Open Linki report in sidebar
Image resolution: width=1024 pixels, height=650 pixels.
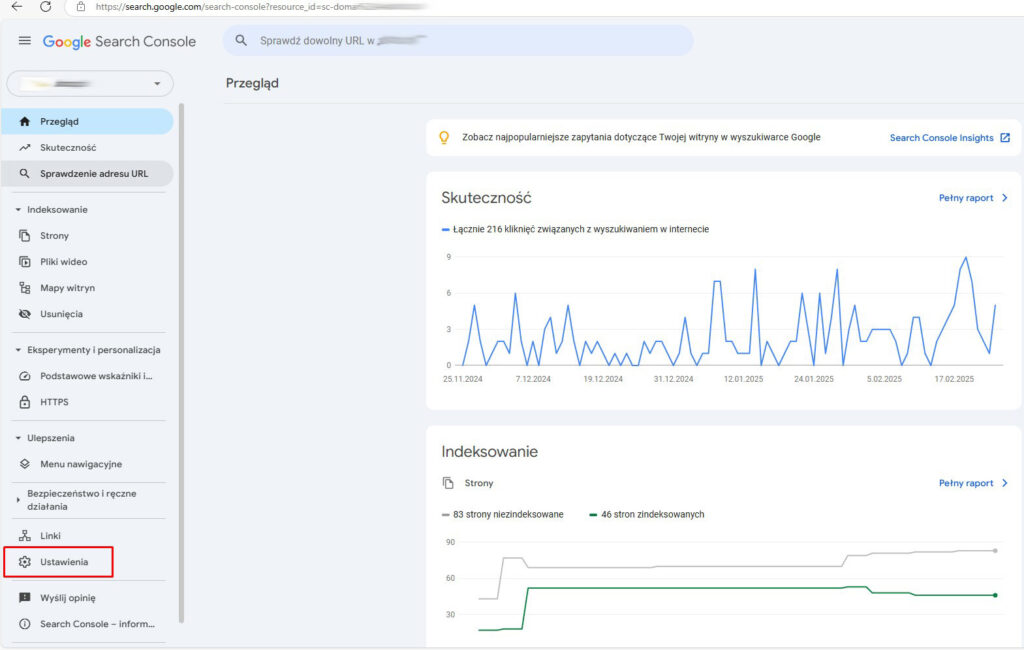(x=50, y=536)
